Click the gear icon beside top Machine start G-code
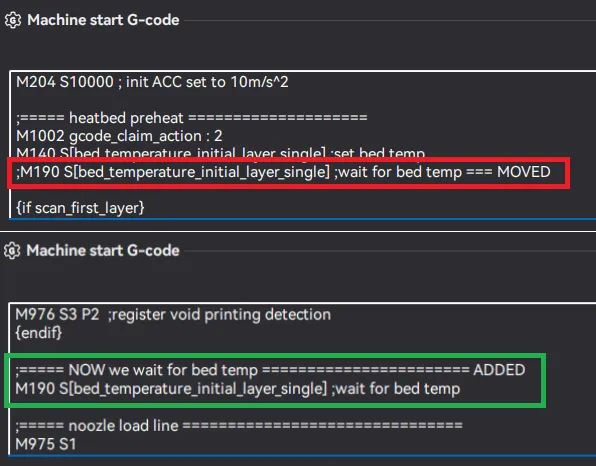596x466 pixels. [x=13, y=20]
